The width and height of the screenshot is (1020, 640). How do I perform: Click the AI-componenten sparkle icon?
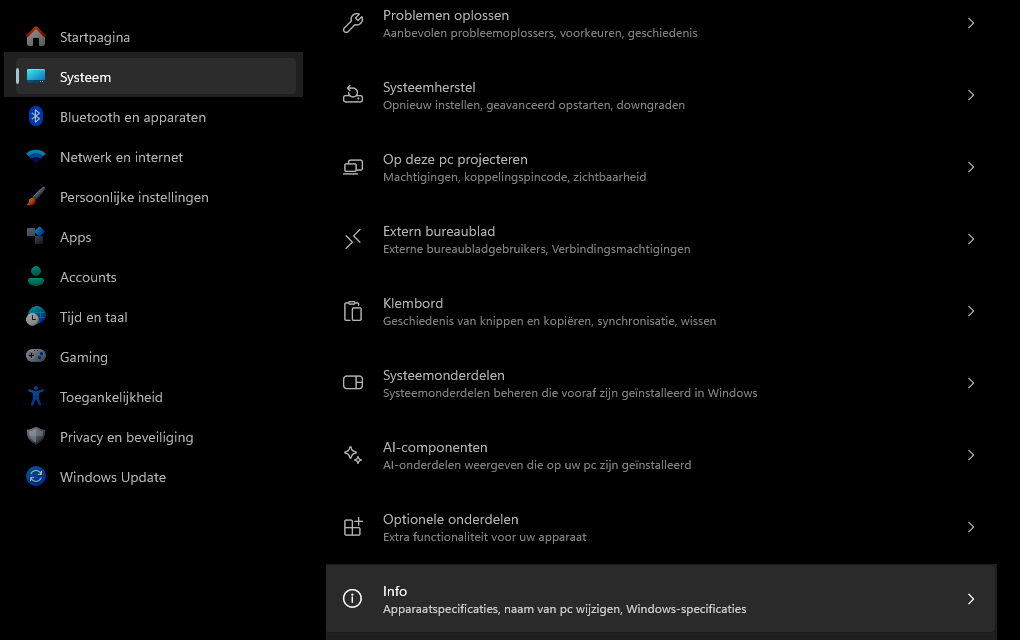pyautogui.click(x=353, y=455)
